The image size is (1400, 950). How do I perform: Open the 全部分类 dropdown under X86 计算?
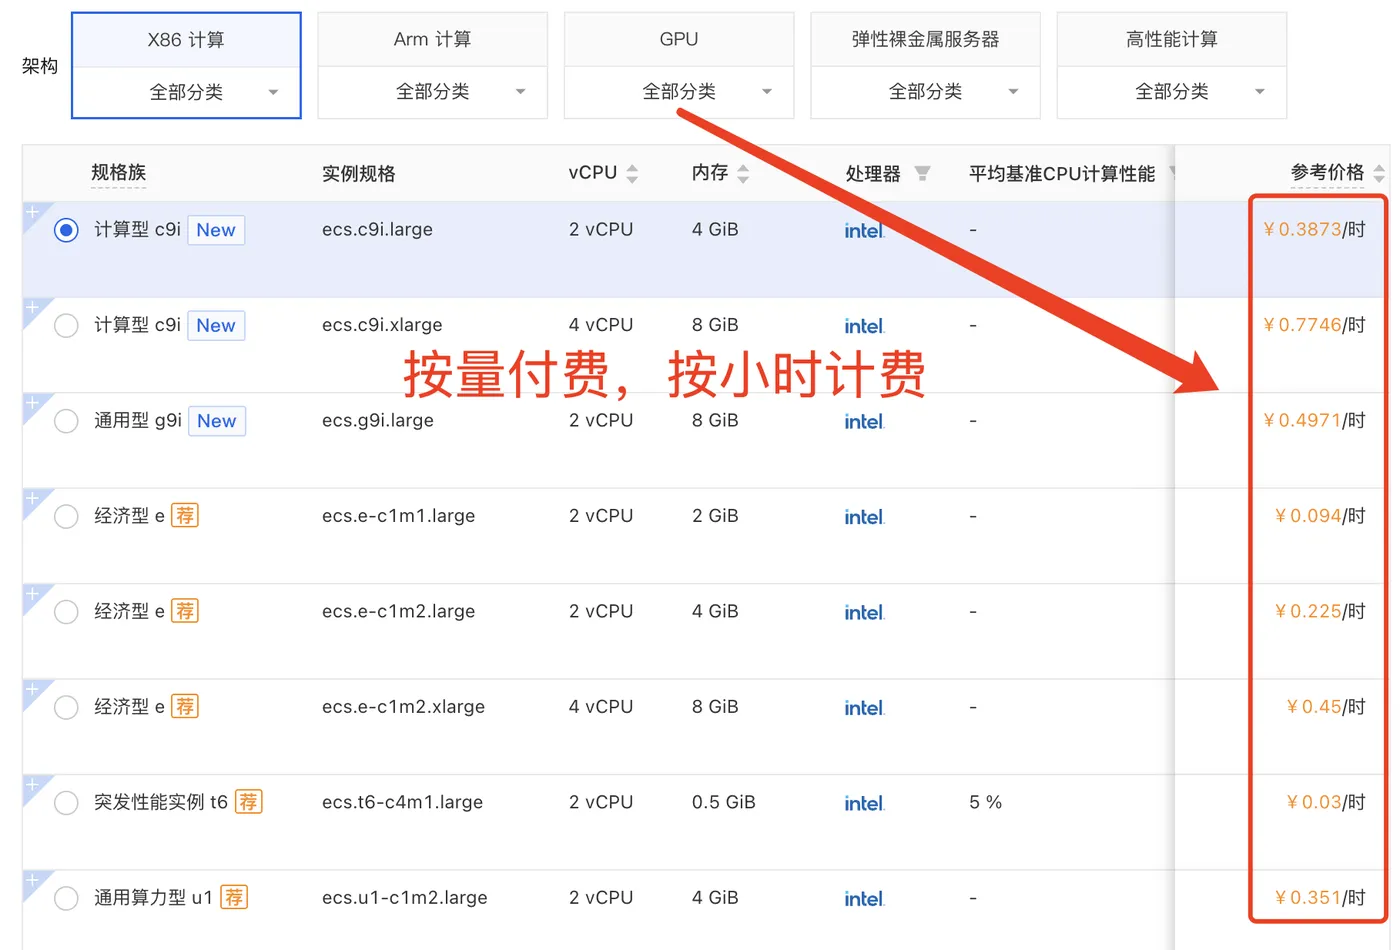pos(187,92)
